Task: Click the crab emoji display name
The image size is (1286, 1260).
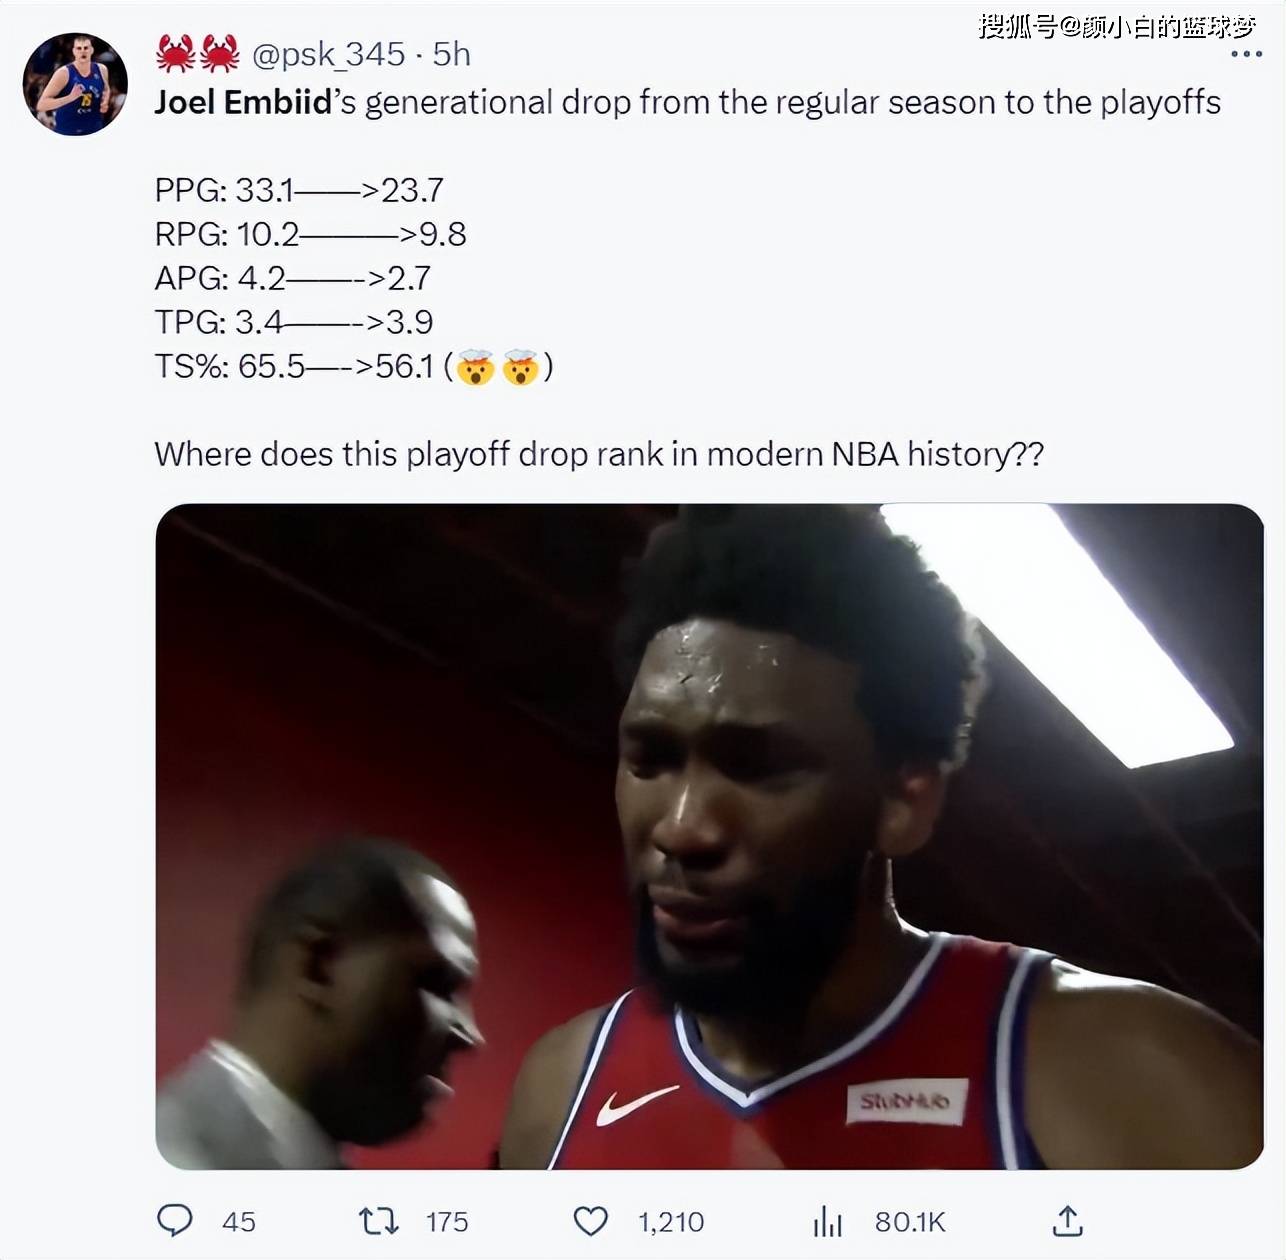Action: pyautogui.click(x=198, y=54)
